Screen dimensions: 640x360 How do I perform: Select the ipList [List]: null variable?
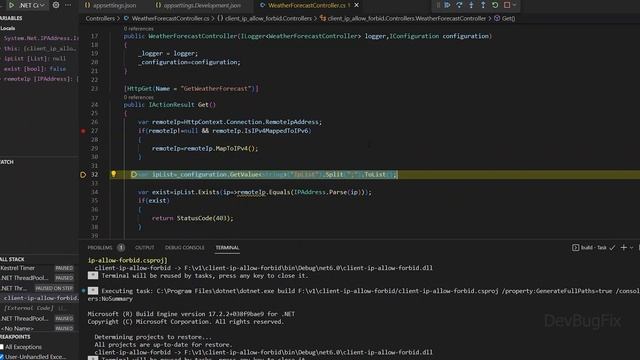[40, 58]
